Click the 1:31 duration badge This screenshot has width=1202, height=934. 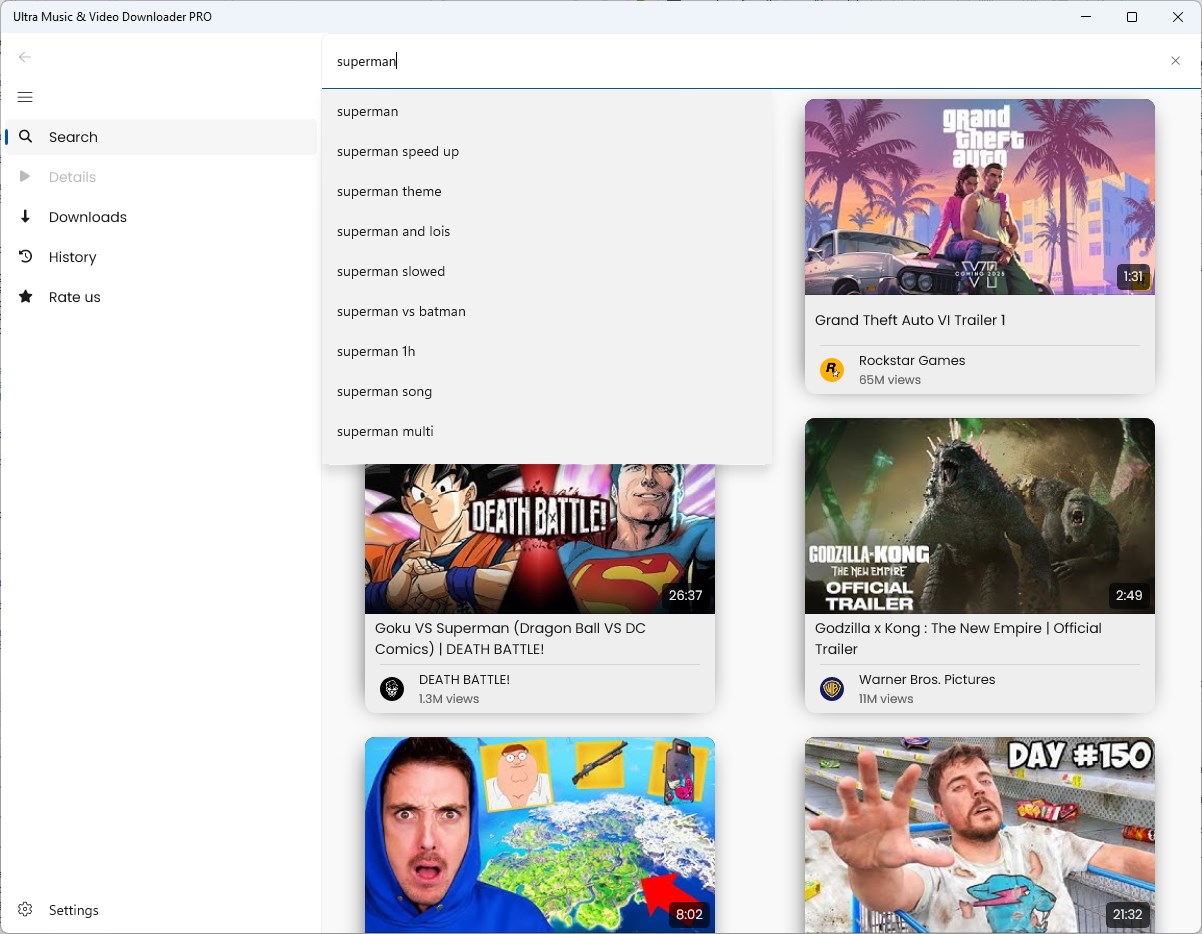tap(1132, 276)
